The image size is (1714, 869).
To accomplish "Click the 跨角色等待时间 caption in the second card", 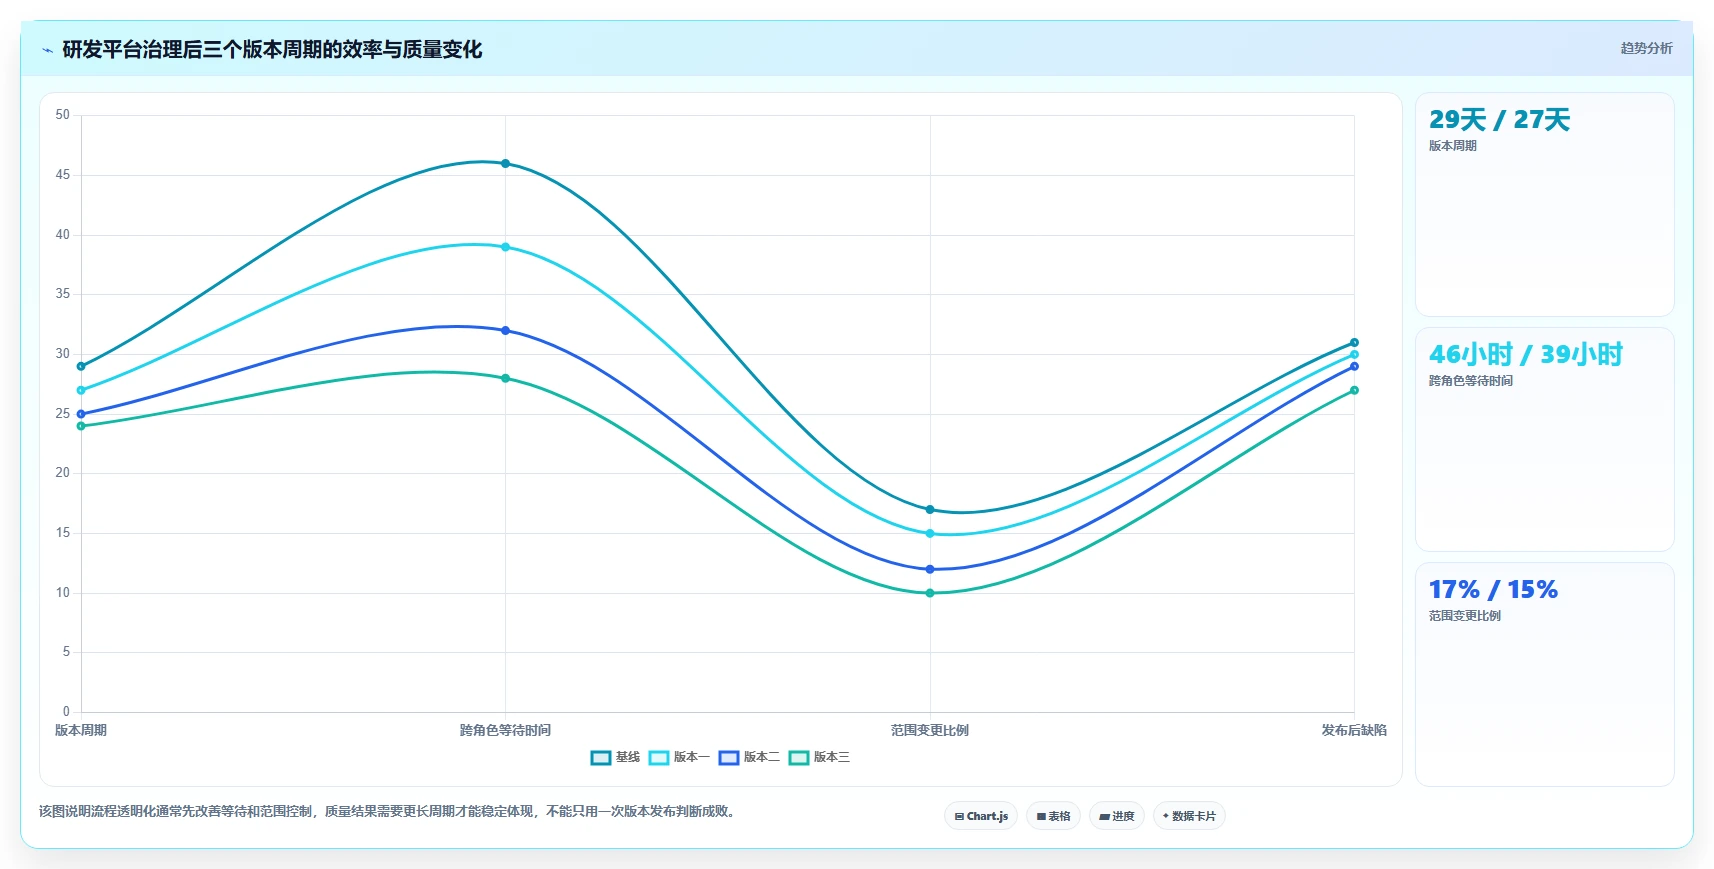I will tap(1470, 381).
